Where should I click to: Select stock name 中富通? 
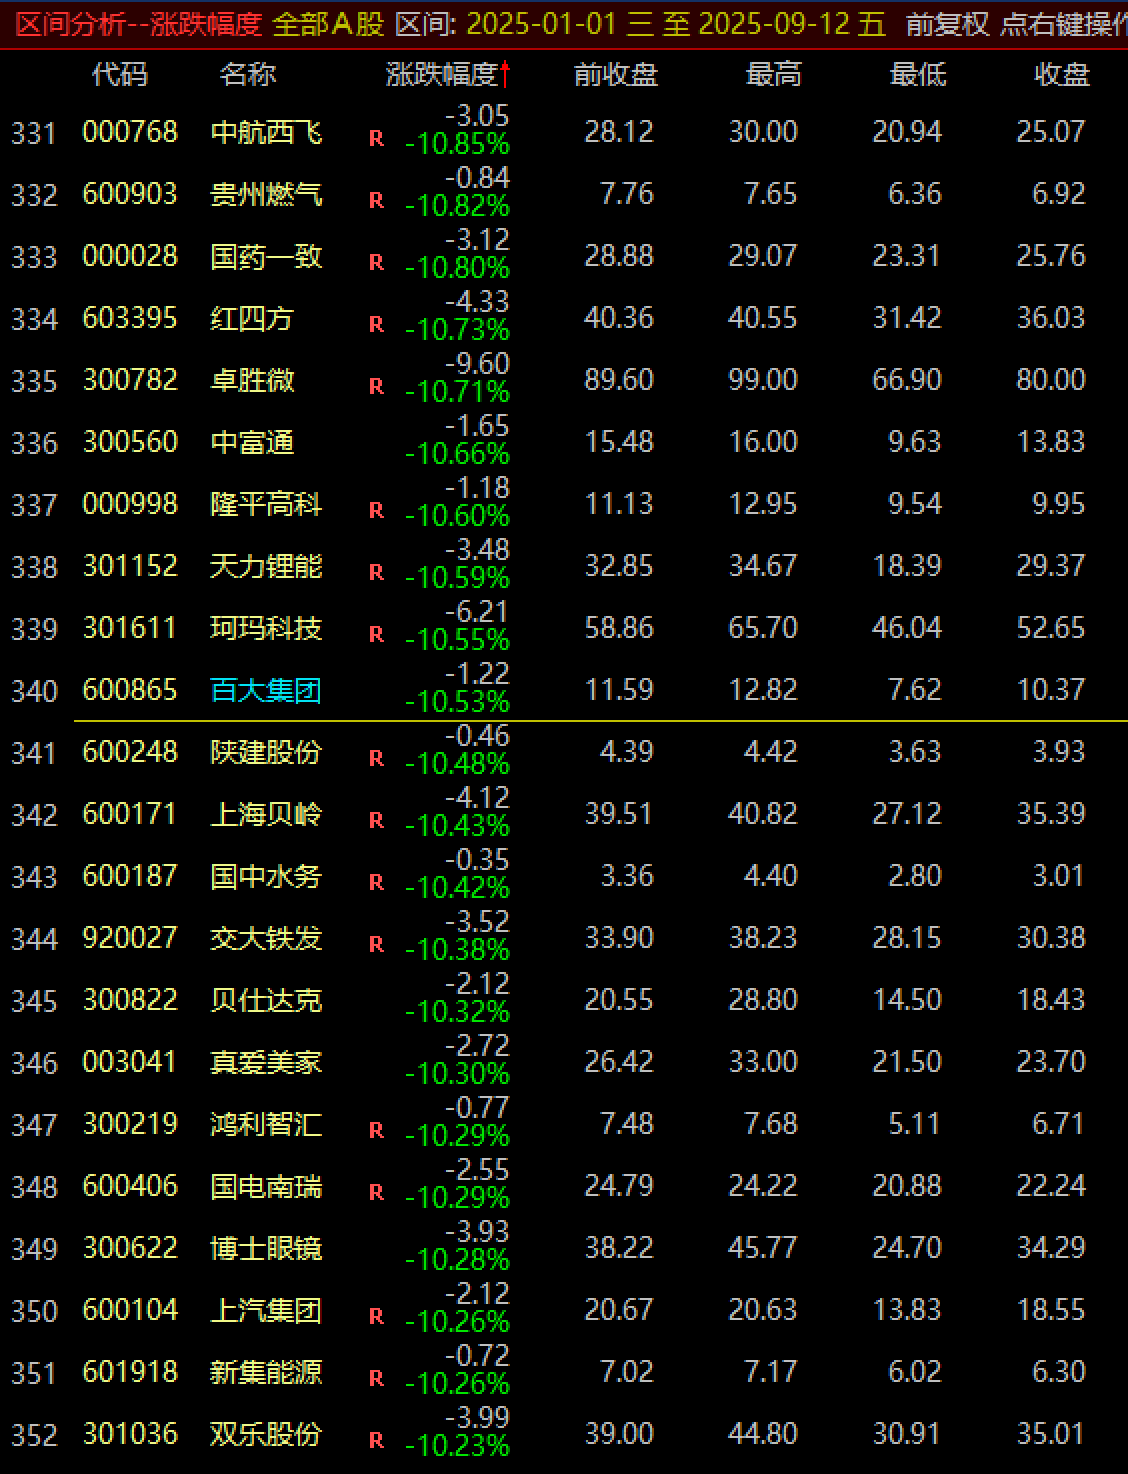tap(252, 442)
